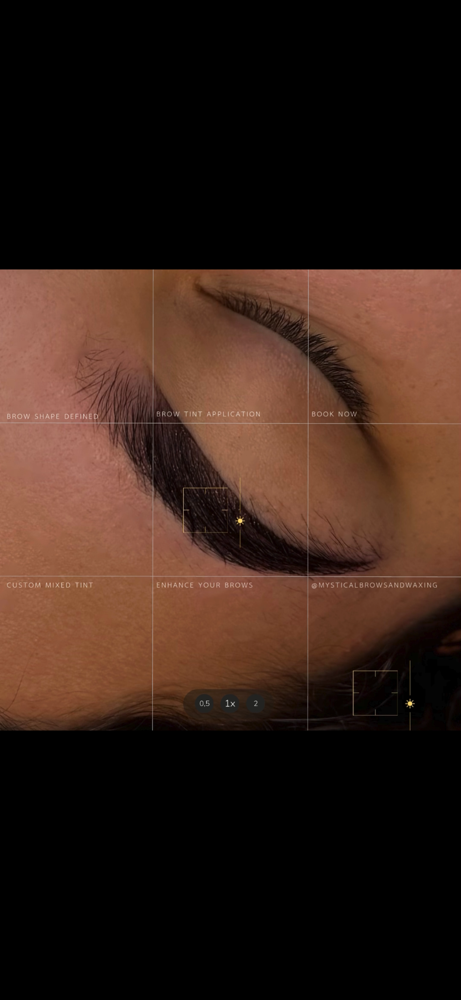Screen dimensions: 461x1000
Task: Tap the 'CUSTOM MIXED TINT' caption
Action: (x=50, y=585)
